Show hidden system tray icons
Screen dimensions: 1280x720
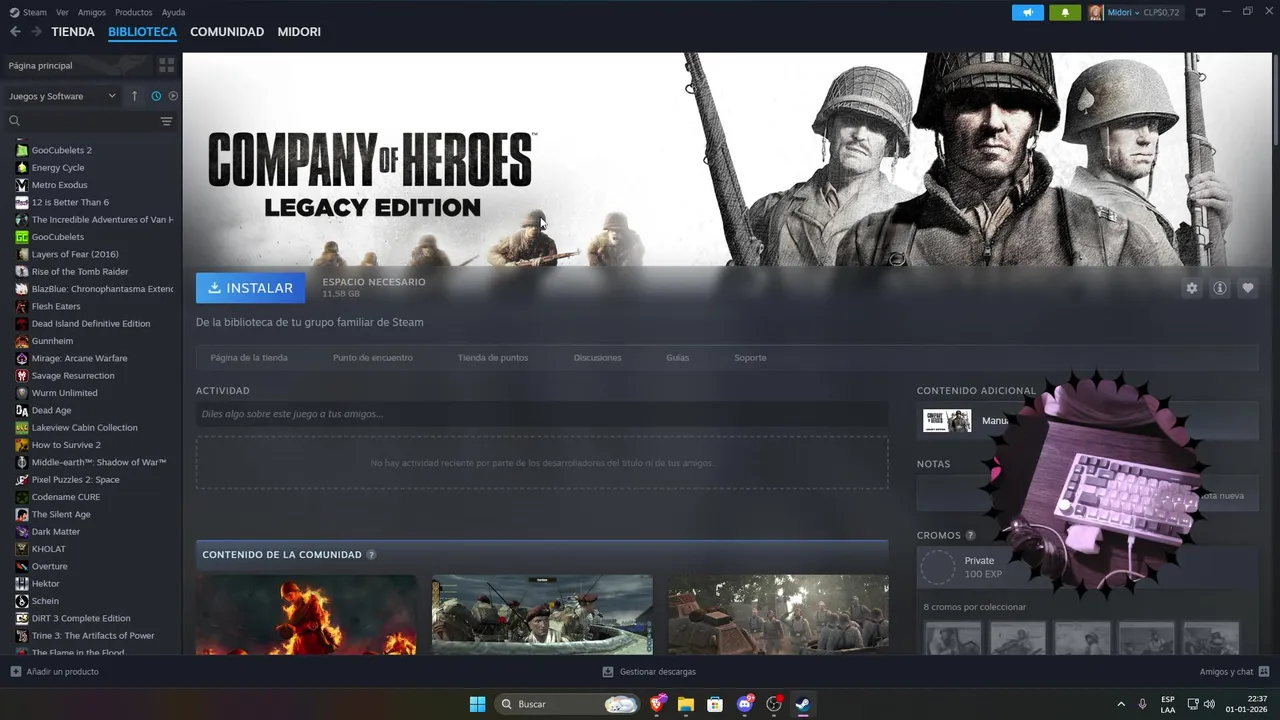point(1120,704)
